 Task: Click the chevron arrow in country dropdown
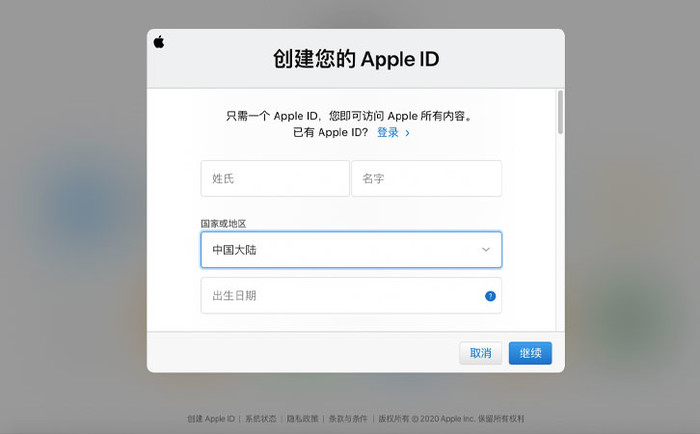[x=486, y=250]
